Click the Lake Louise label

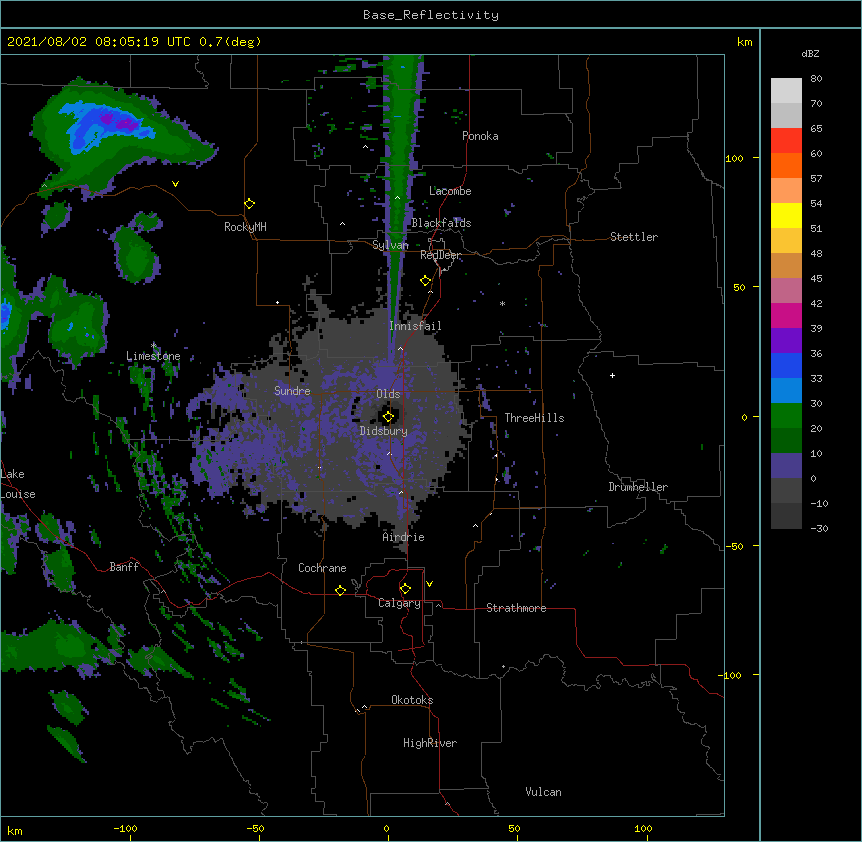click(18, 484)
